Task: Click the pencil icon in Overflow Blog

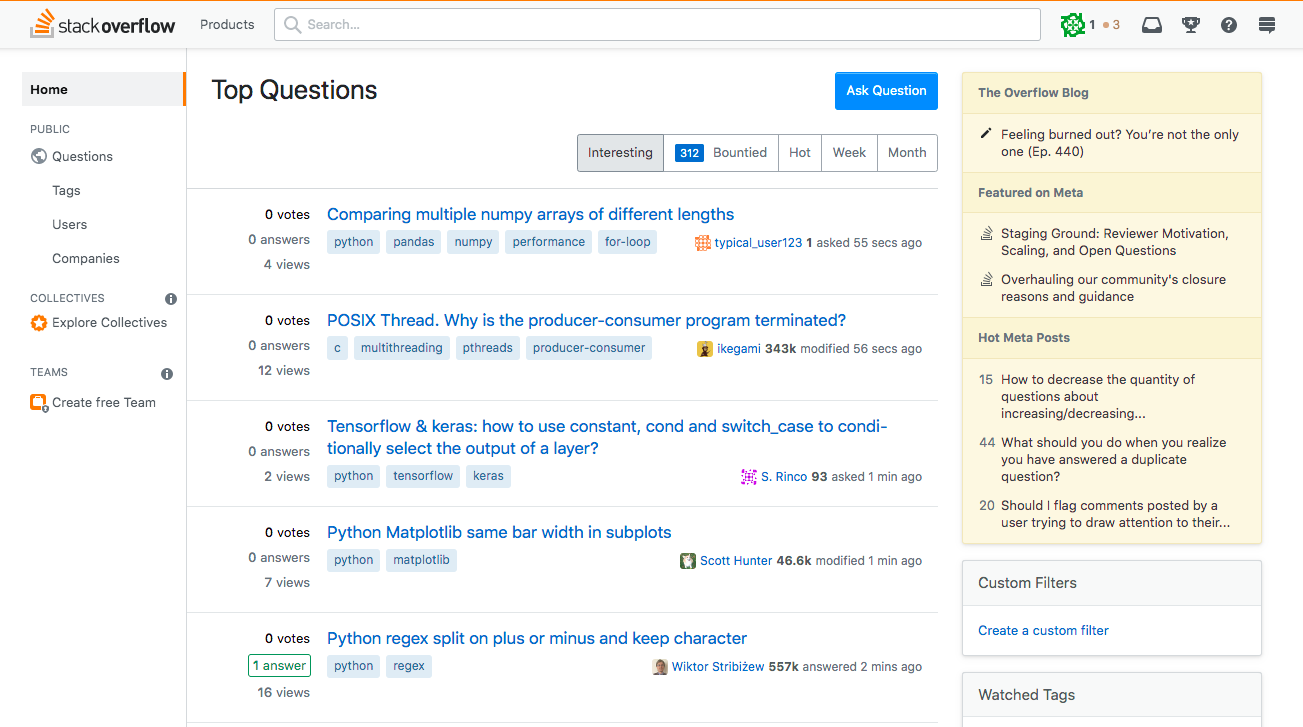Action: point(986,133)
